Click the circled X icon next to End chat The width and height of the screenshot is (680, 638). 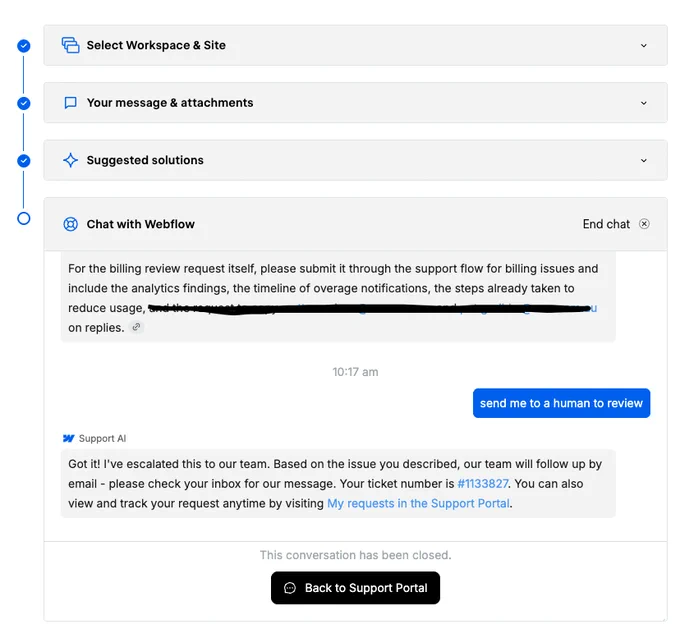pos(644,224)
